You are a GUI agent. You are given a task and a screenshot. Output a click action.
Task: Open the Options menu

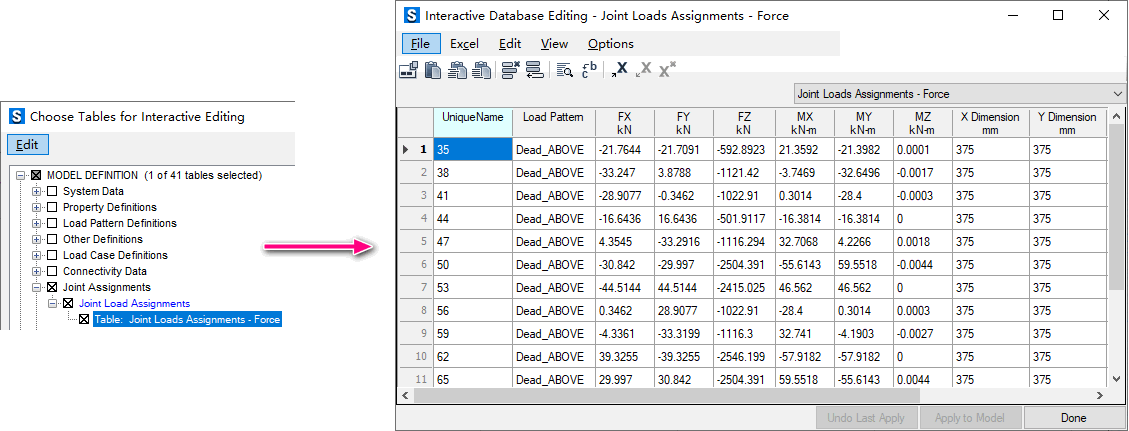coord(610,44)
